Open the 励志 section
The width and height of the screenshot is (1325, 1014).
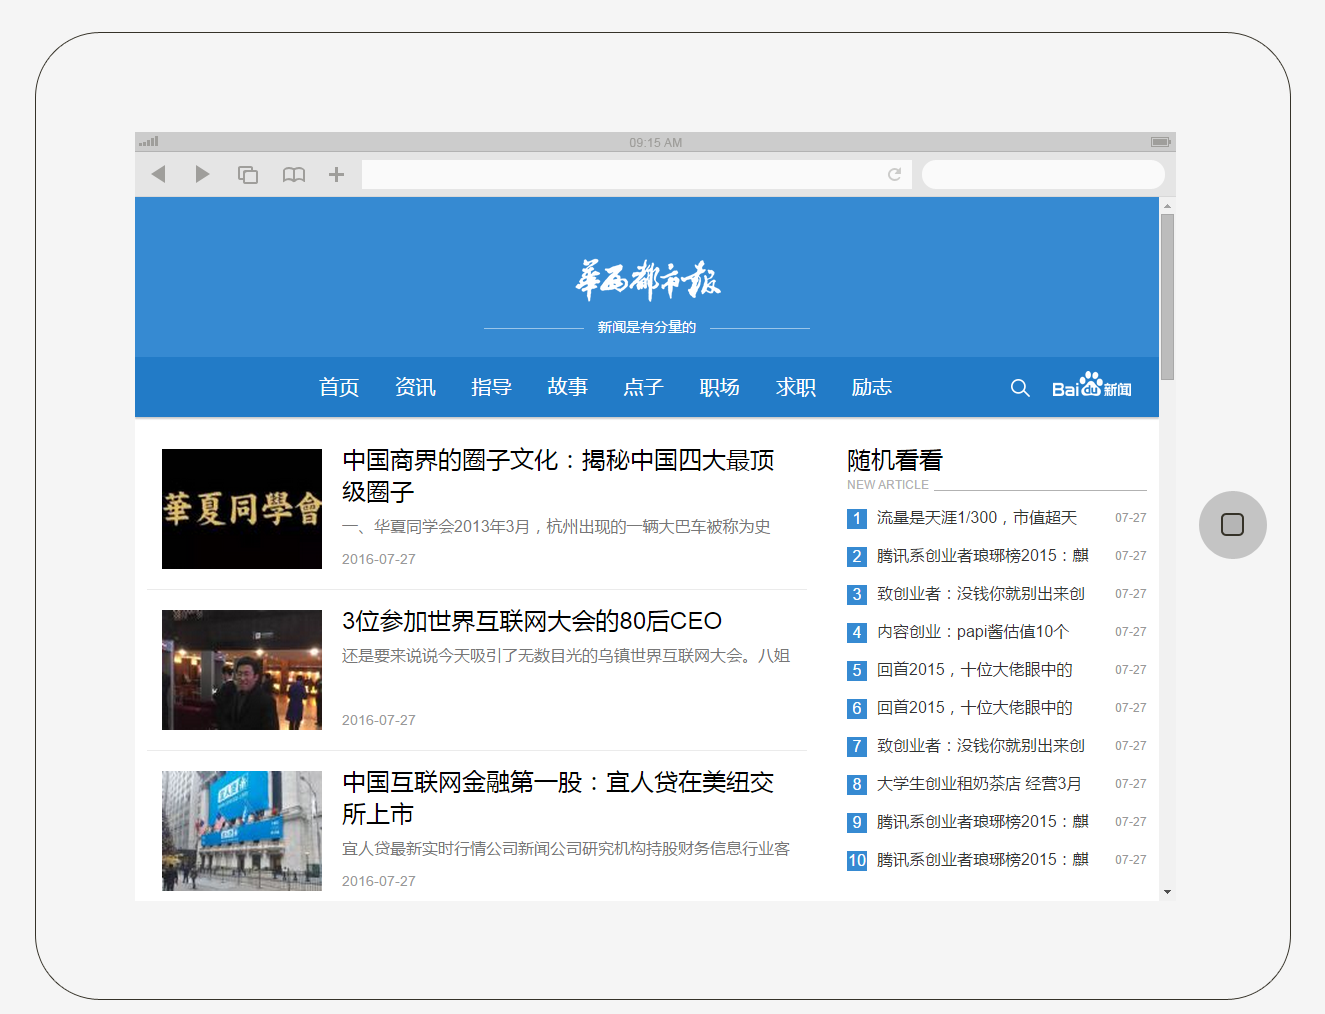pos(871,388)
